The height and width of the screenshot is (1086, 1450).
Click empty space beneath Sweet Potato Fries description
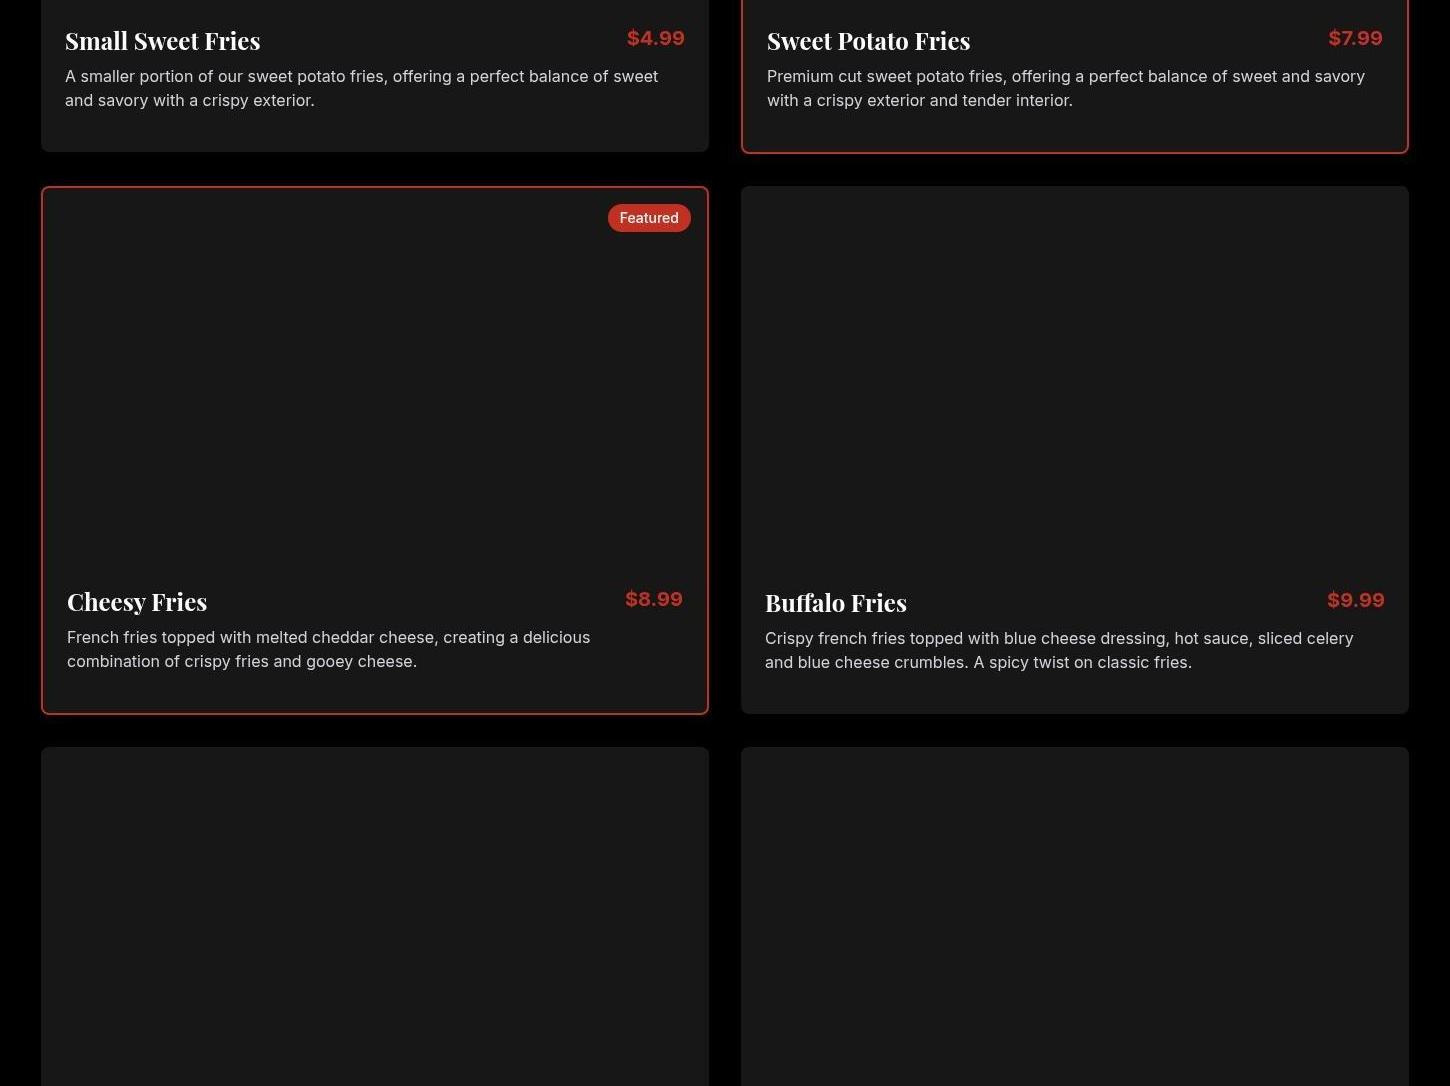[x=1075, y=132]
